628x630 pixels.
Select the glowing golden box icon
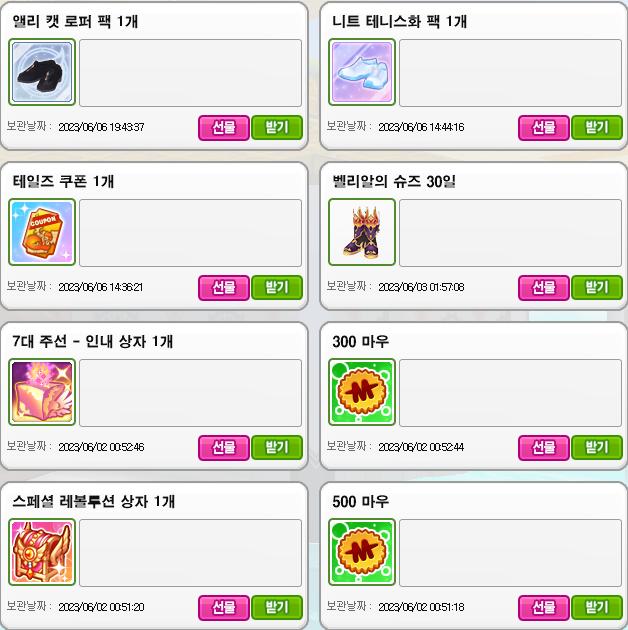coord(42,392)
